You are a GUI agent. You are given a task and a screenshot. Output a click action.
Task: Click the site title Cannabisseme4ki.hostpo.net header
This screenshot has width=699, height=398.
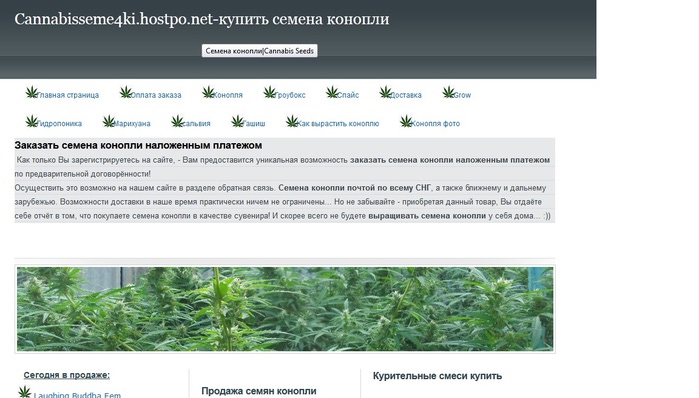coord(201,19)
